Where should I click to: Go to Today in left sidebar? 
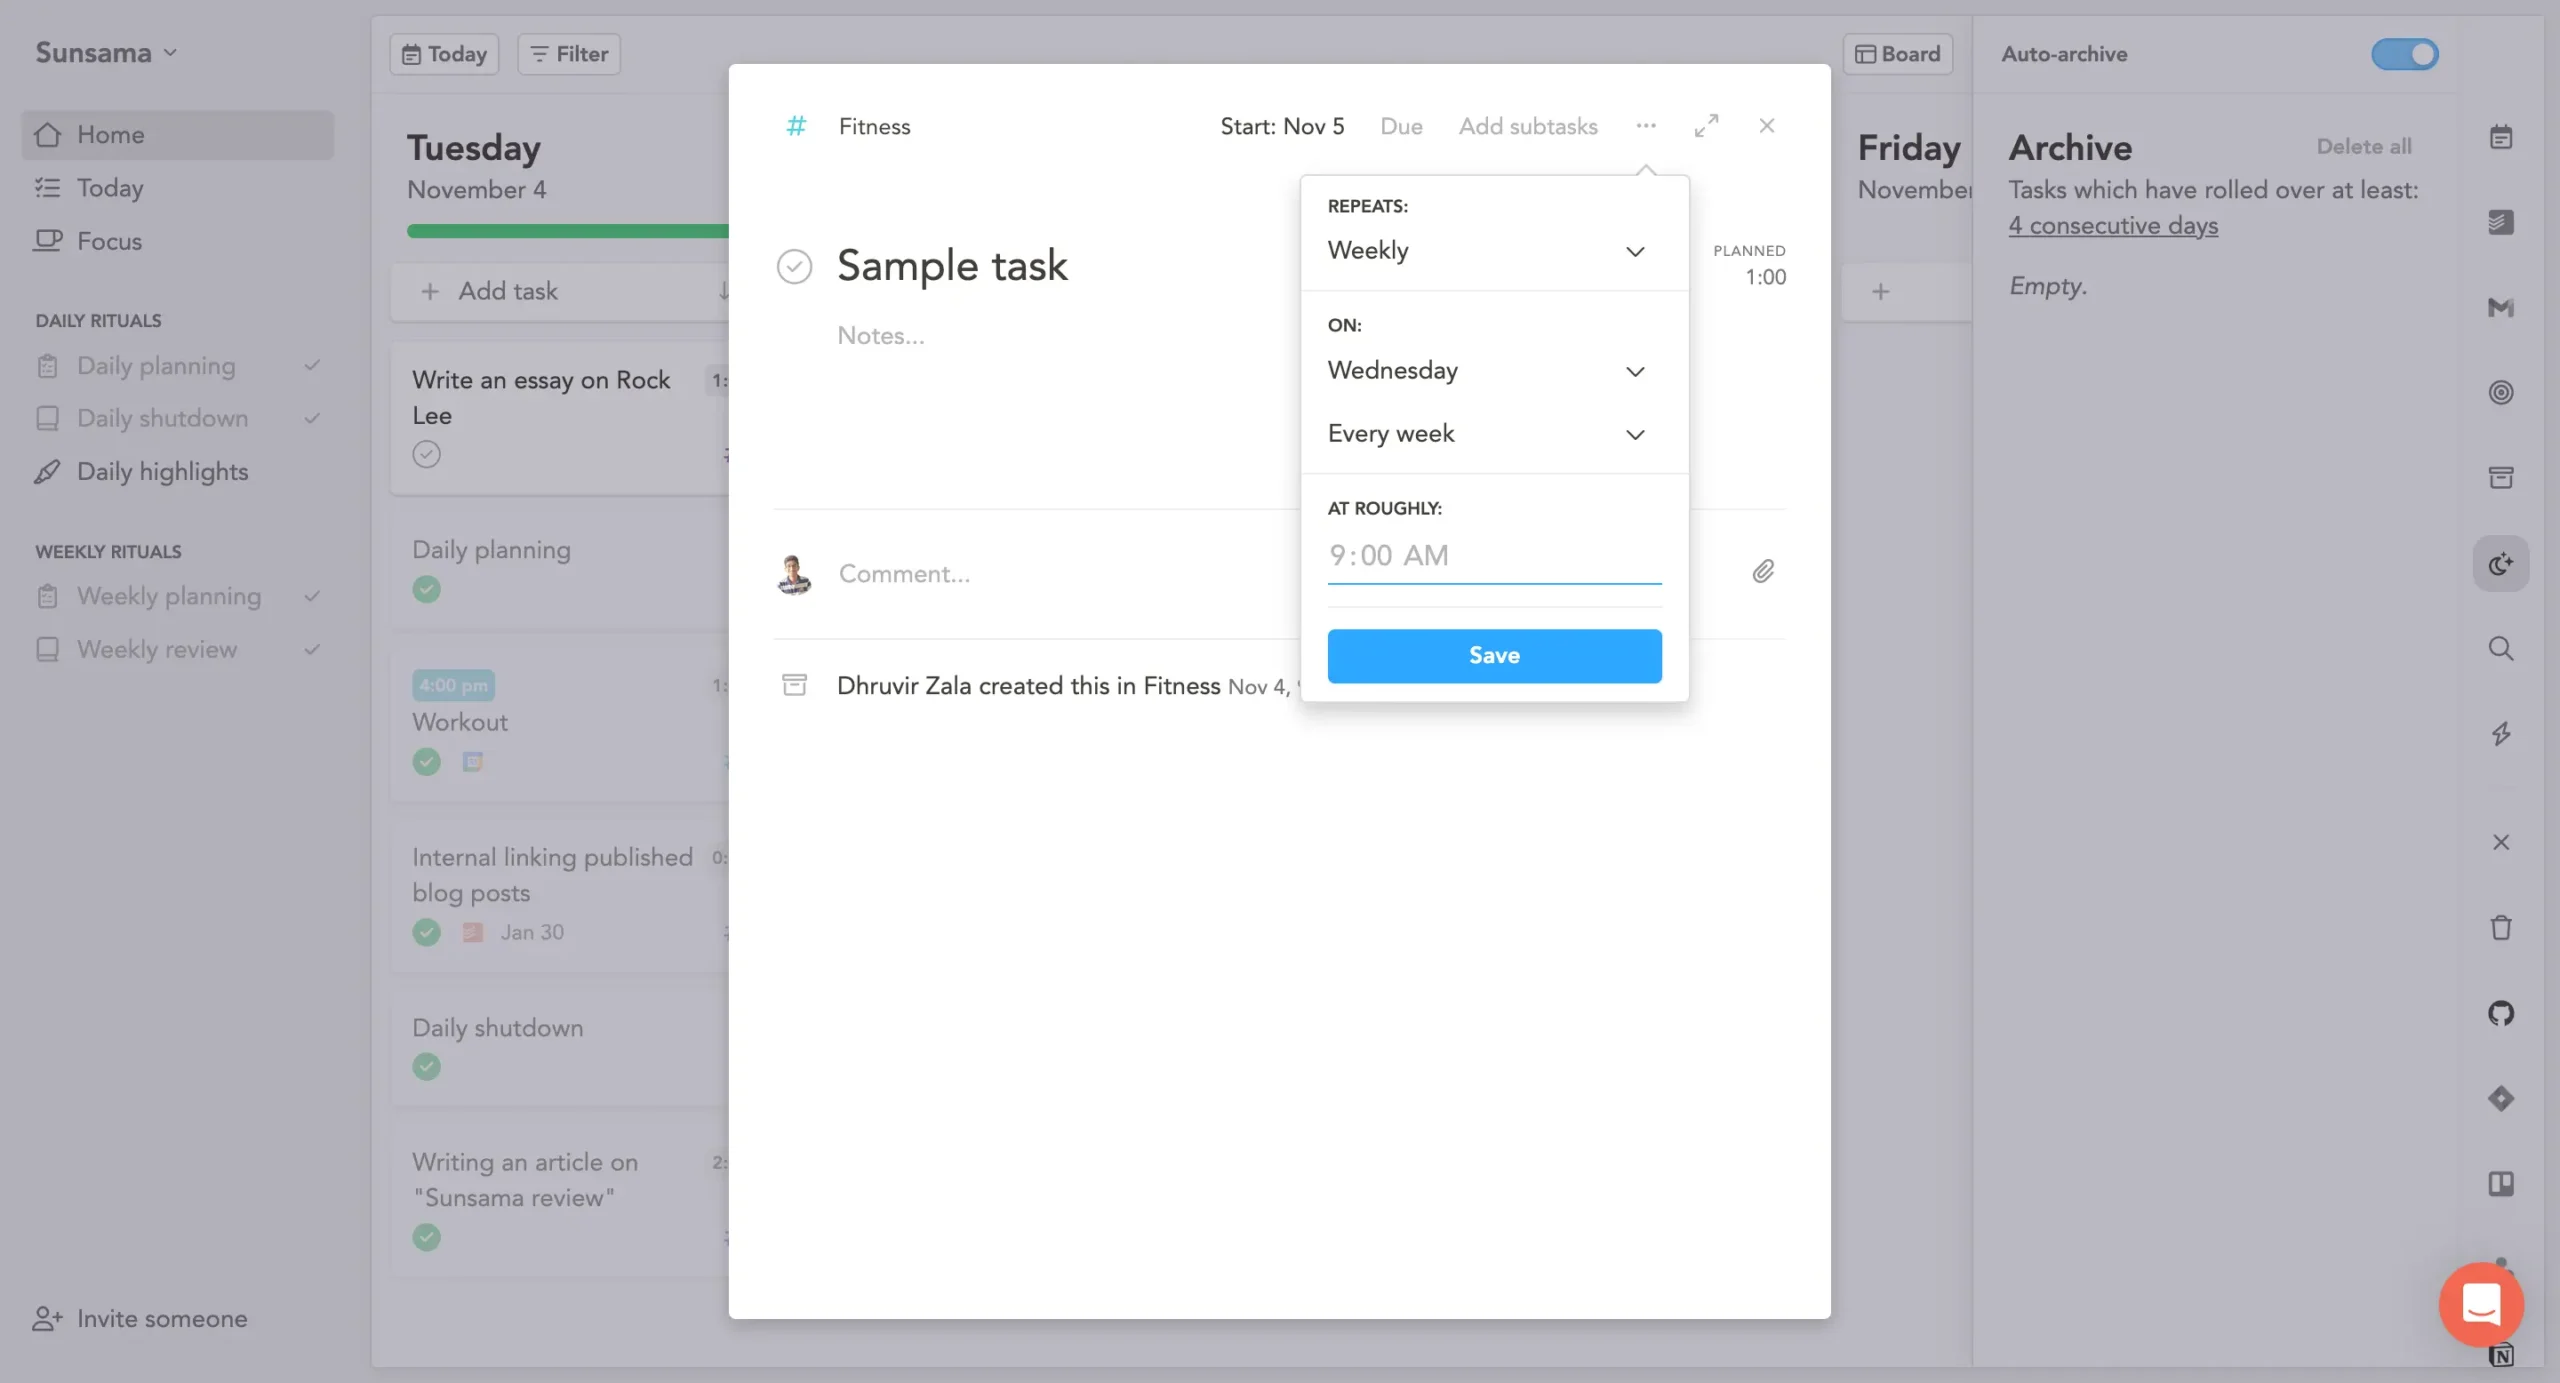pos(110,188)
